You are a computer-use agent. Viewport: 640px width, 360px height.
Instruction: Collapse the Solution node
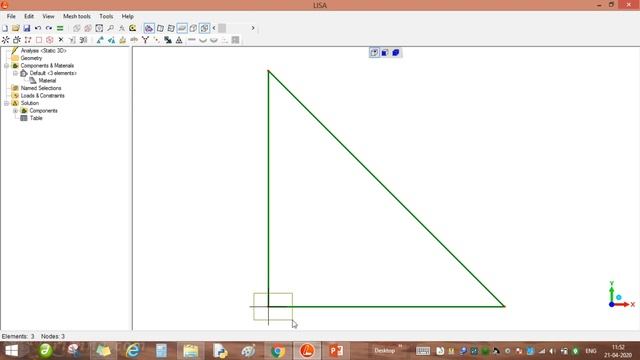(7, 103)
